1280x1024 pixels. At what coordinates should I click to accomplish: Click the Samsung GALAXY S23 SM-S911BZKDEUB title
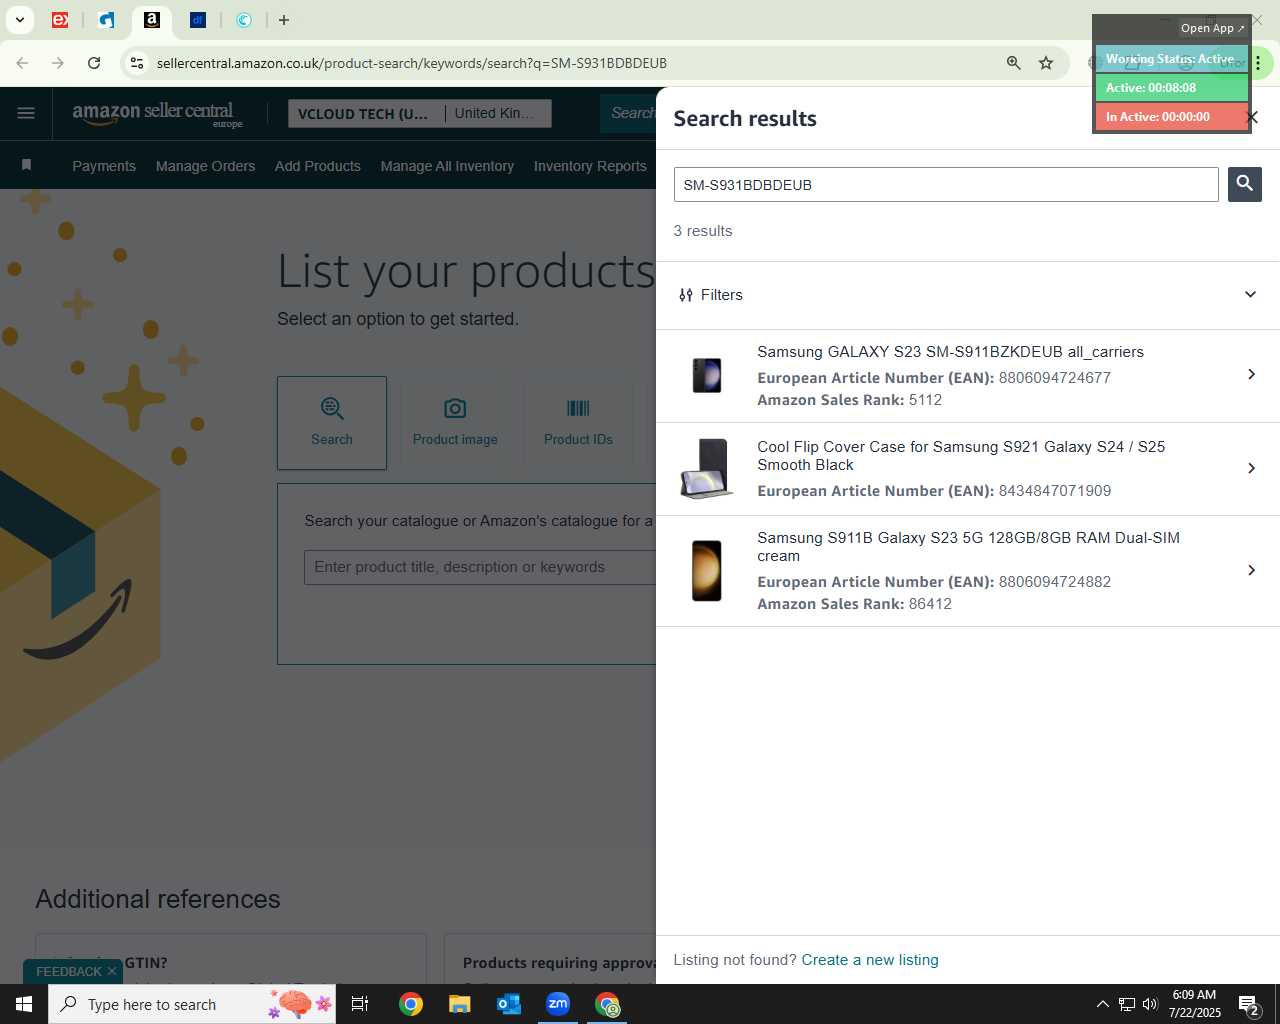pyautogui.click(x=950, y=352)
